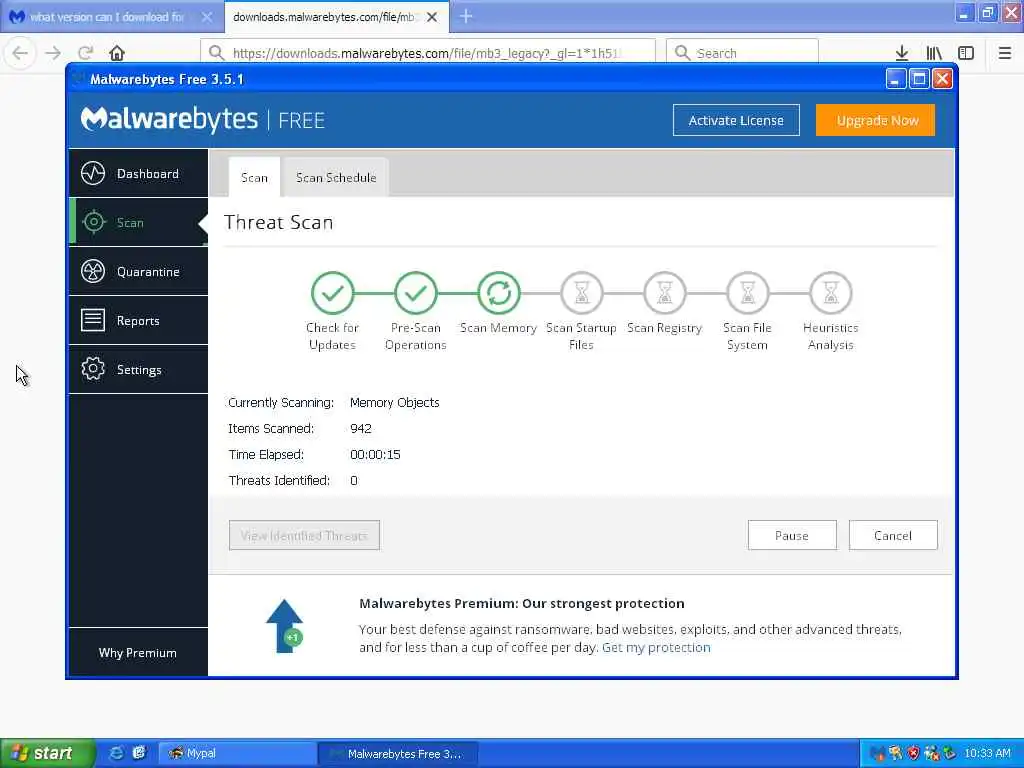Click the 'Memory Objects' currently scanning value
Viewport: 1024px width, 768px height.
click(394, 402)
